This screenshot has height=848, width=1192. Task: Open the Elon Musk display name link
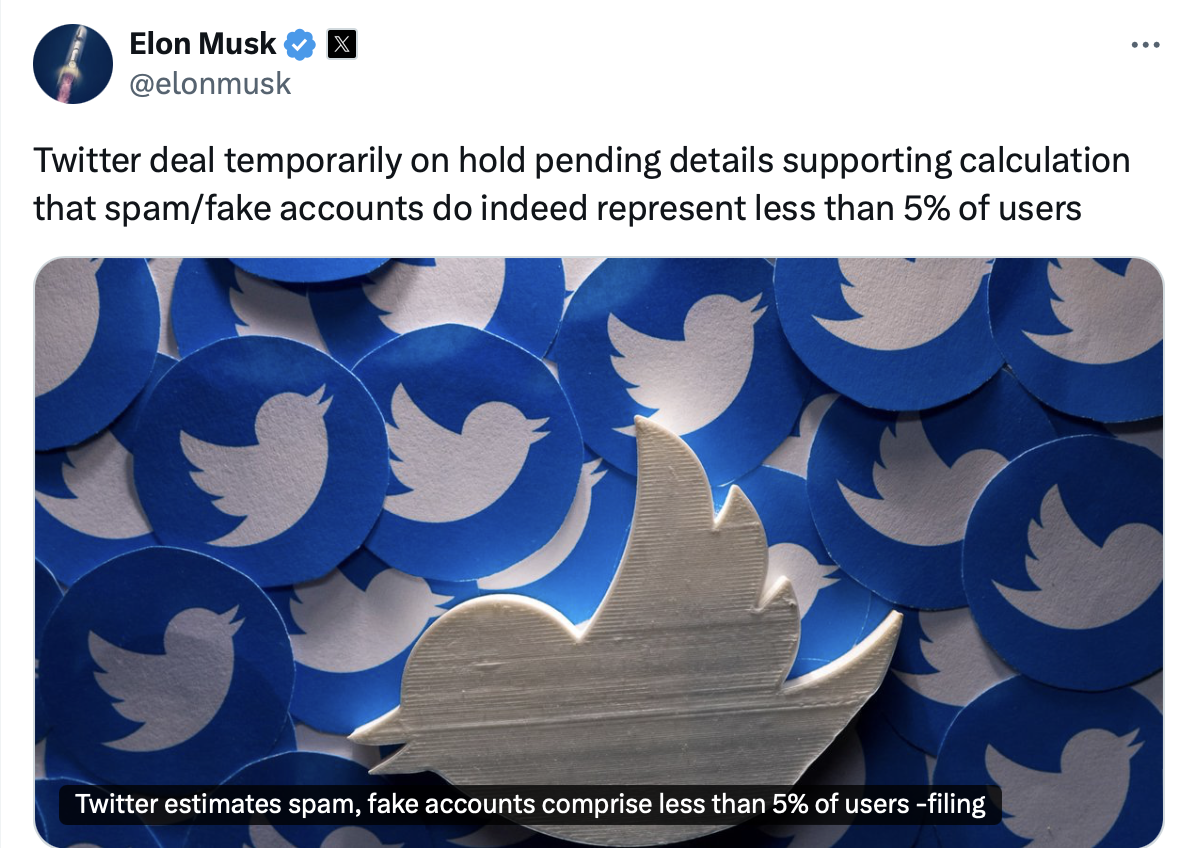click(202, 44)
